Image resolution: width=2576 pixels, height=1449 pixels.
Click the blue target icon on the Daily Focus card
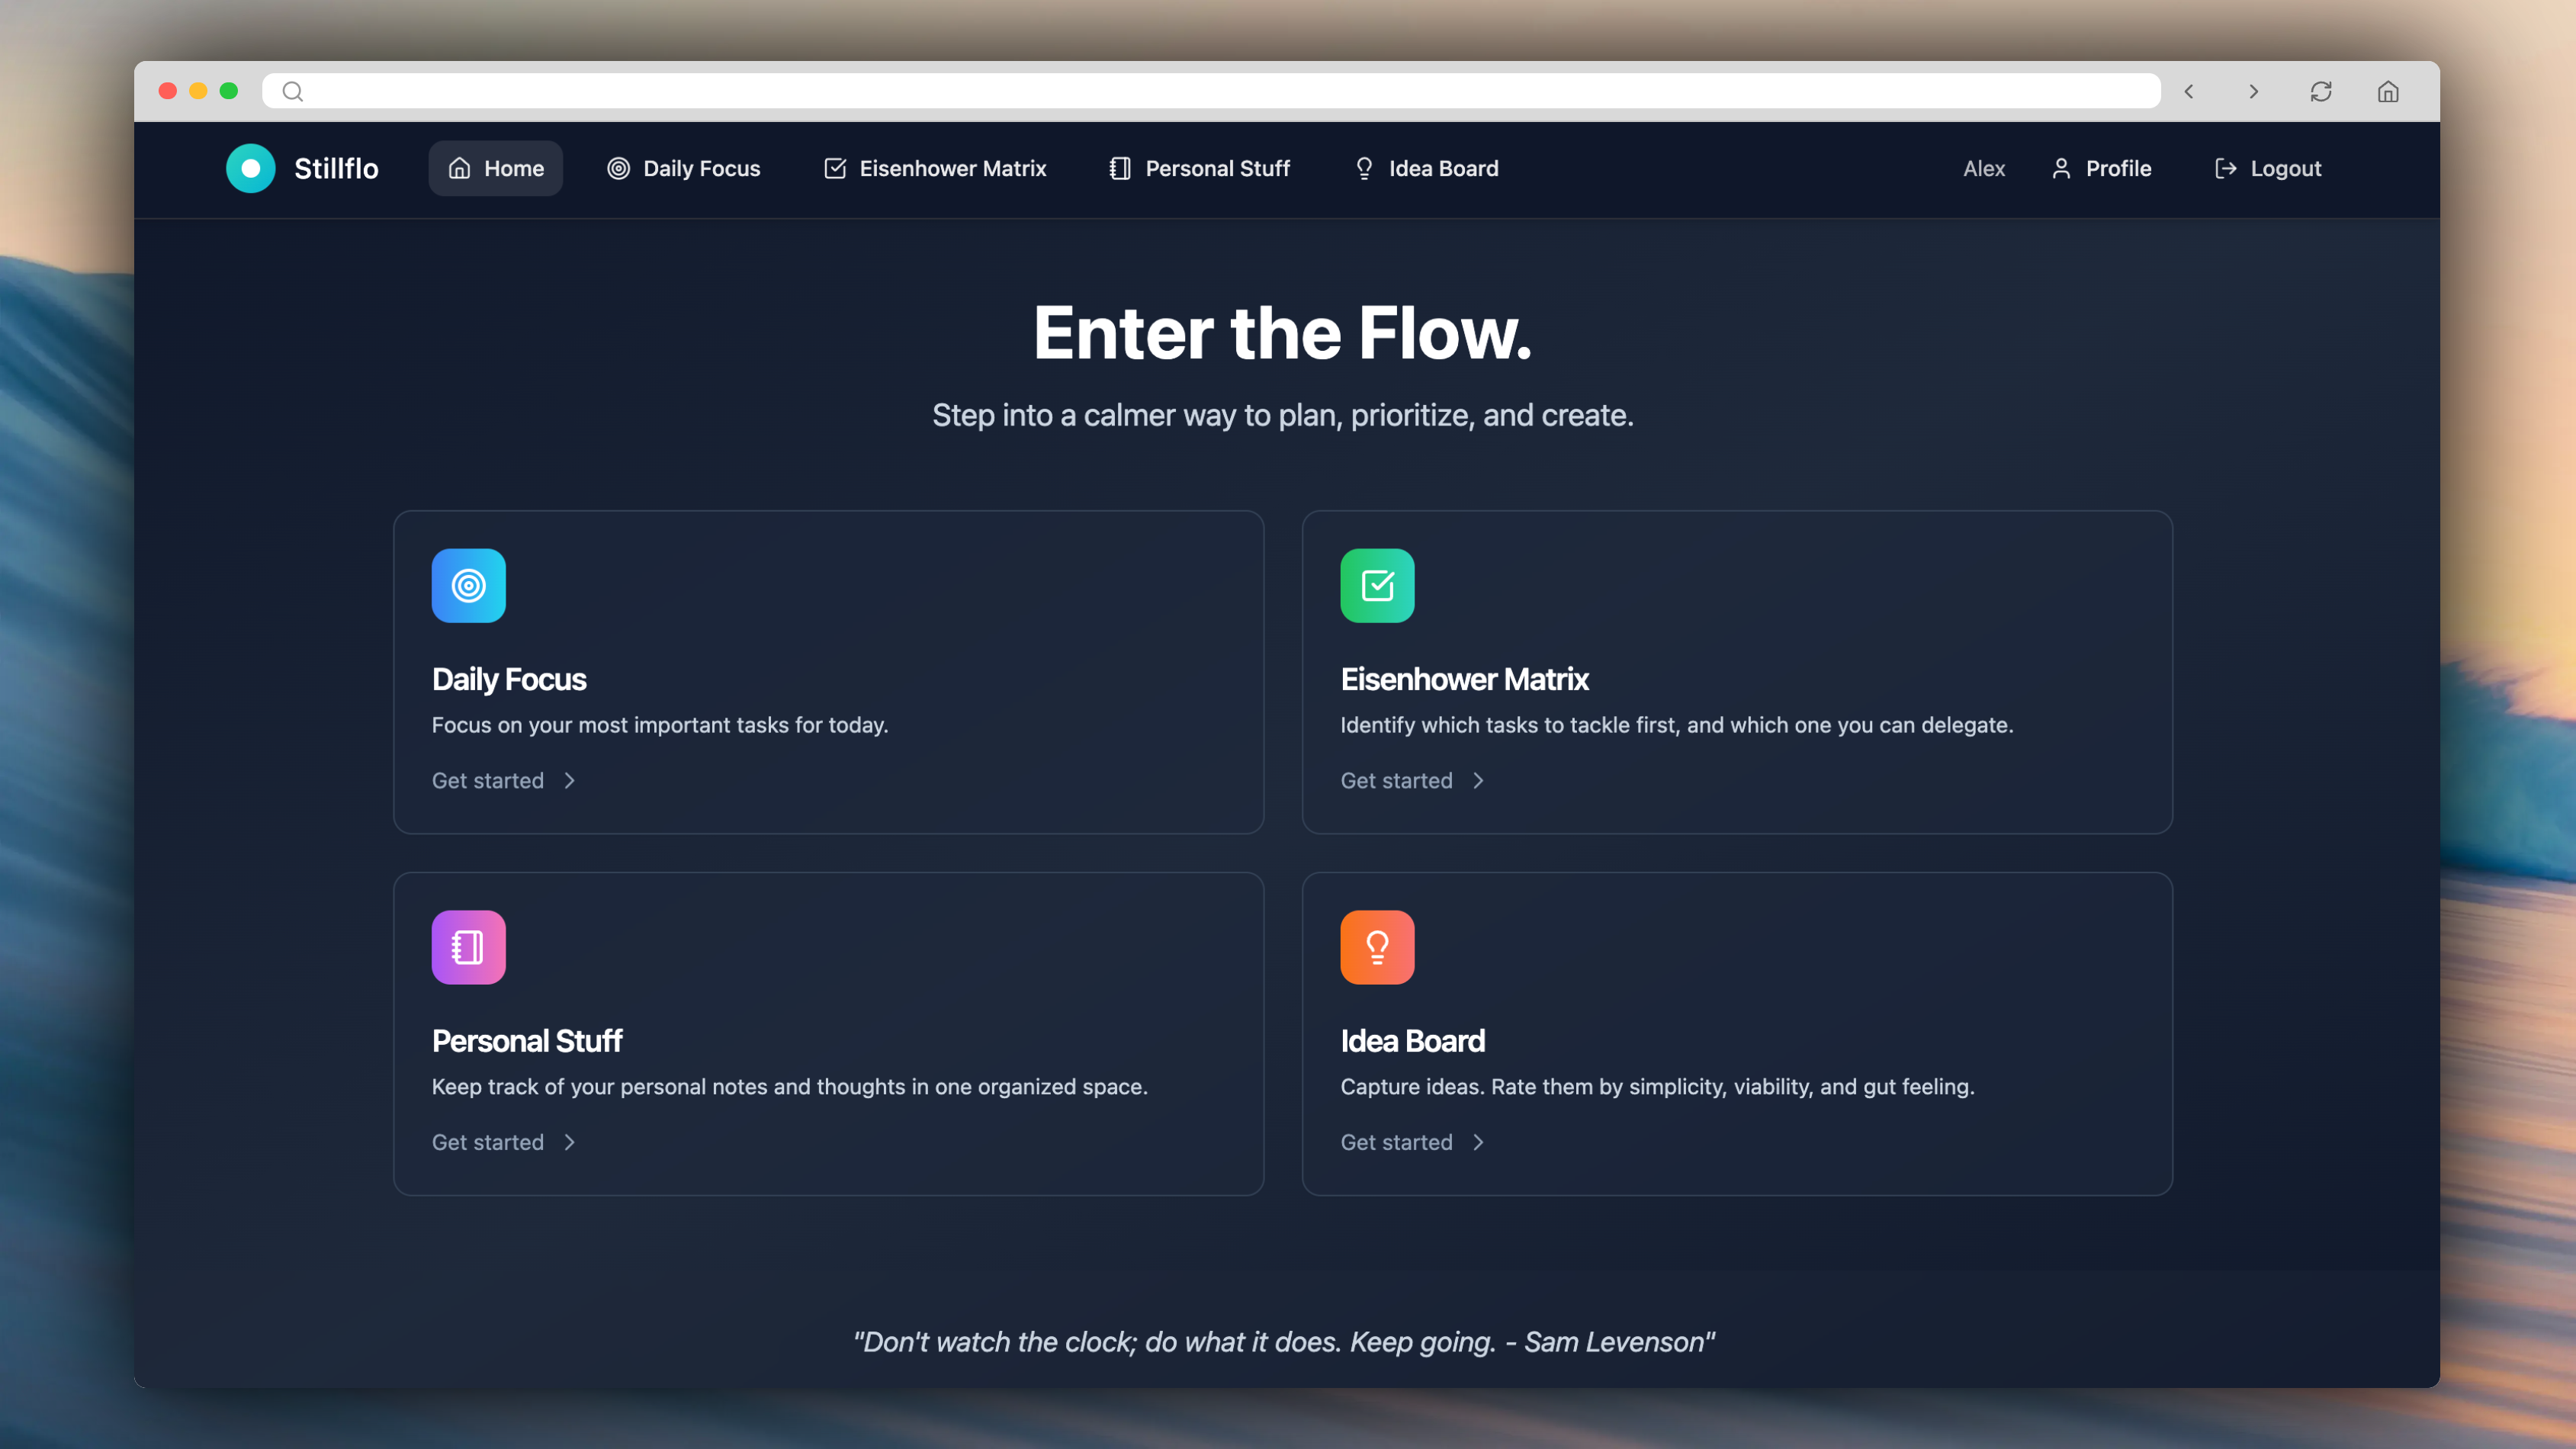469,586
